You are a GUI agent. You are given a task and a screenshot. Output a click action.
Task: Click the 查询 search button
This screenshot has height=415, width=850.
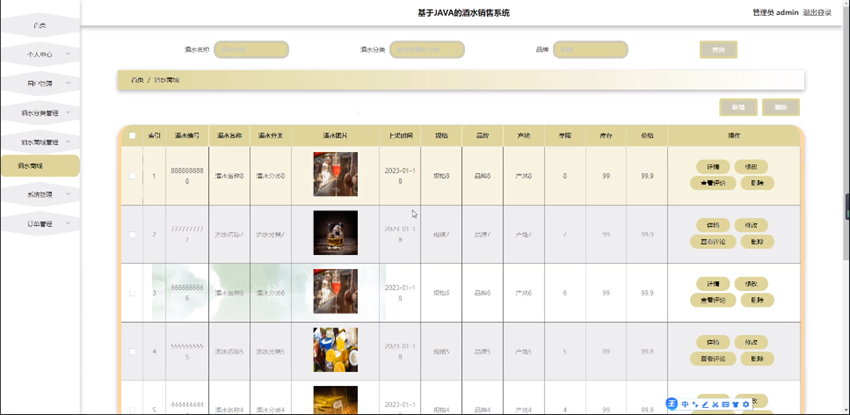[718, 50]
